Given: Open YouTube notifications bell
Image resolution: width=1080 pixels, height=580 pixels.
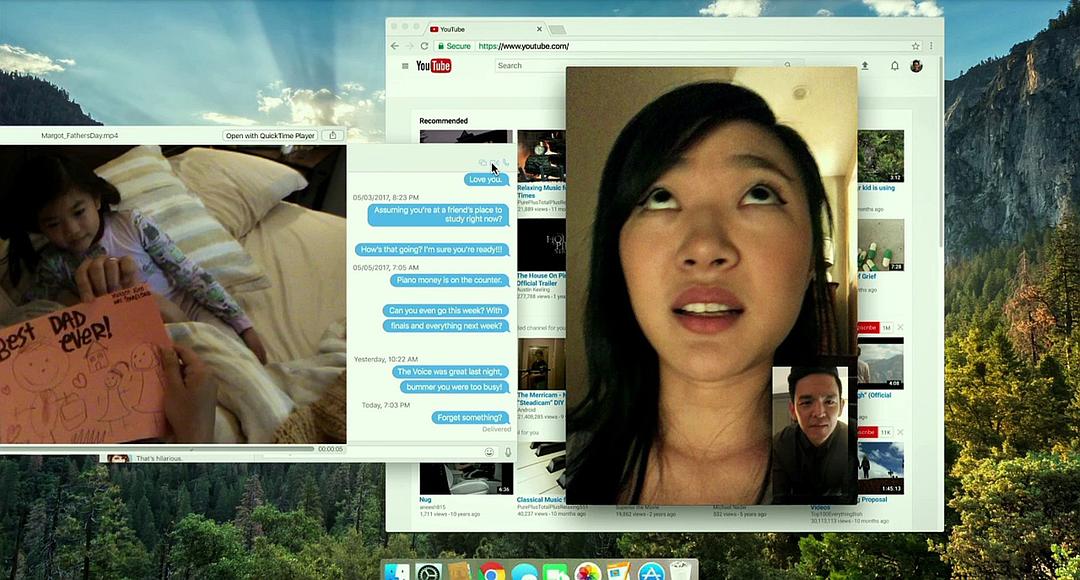Looking at the screenshot, I should pos(895,66).
